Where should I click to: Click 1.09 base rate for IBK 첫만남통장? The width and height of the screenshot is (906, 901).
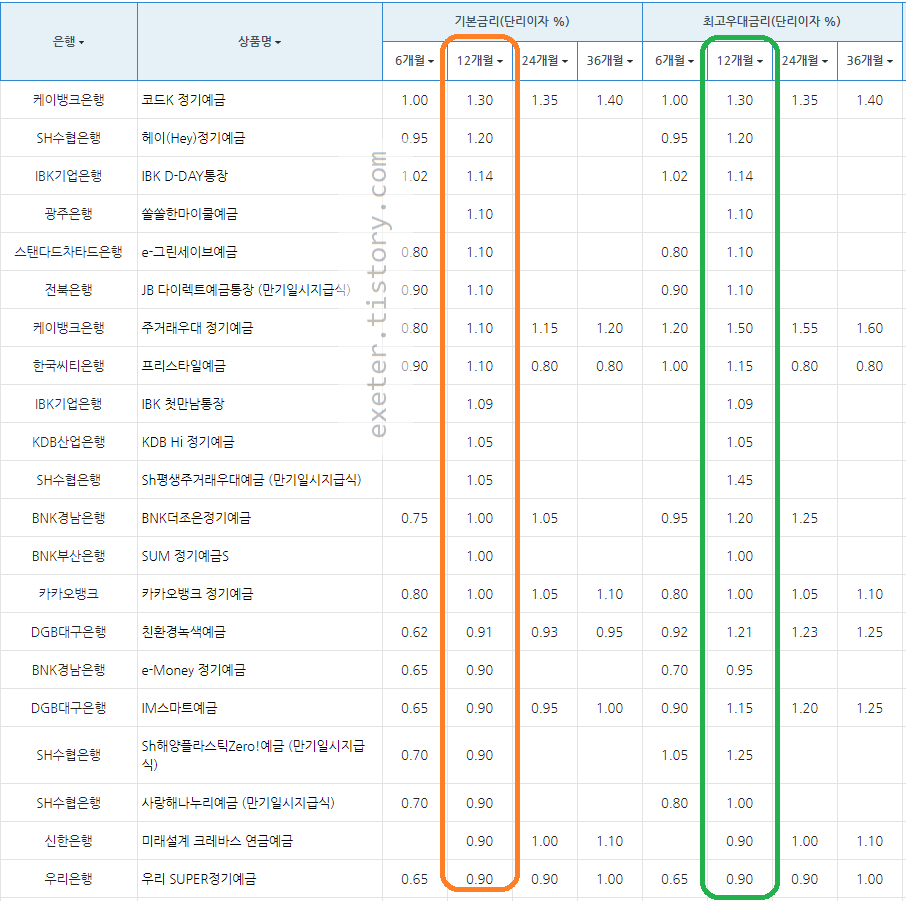[x=480, y=404]
